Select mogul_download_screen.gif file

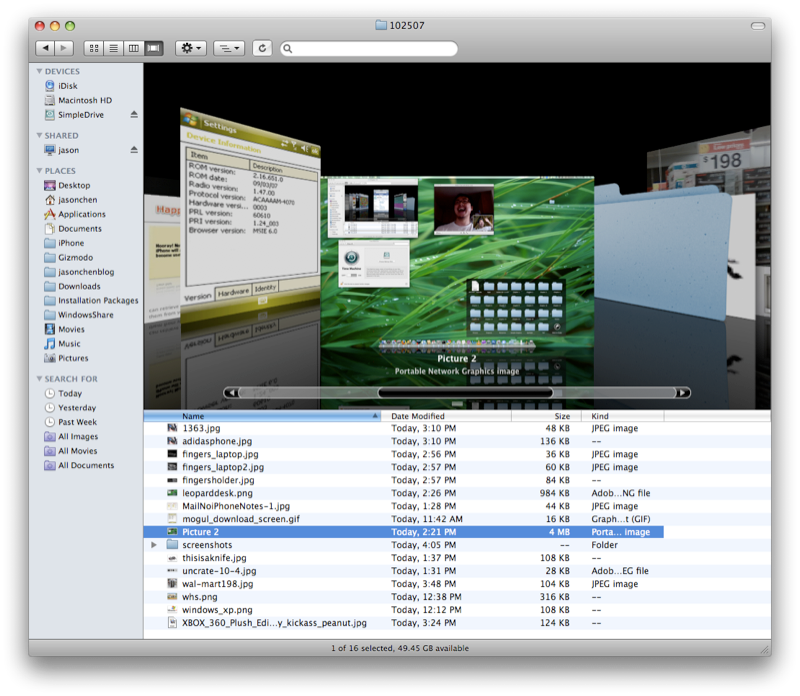click(457, 519)
